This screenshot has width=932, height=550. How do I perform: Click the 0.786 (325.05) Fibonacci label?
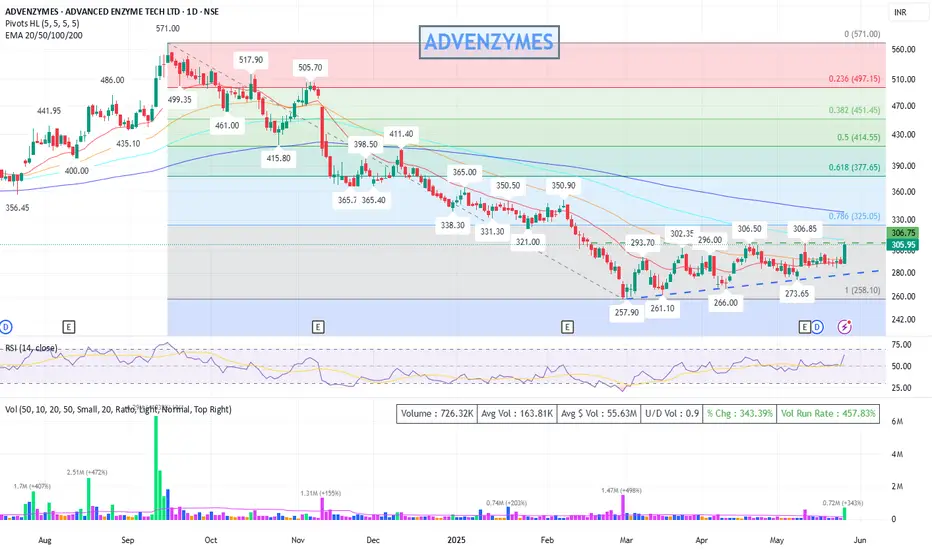click(854, 216)
